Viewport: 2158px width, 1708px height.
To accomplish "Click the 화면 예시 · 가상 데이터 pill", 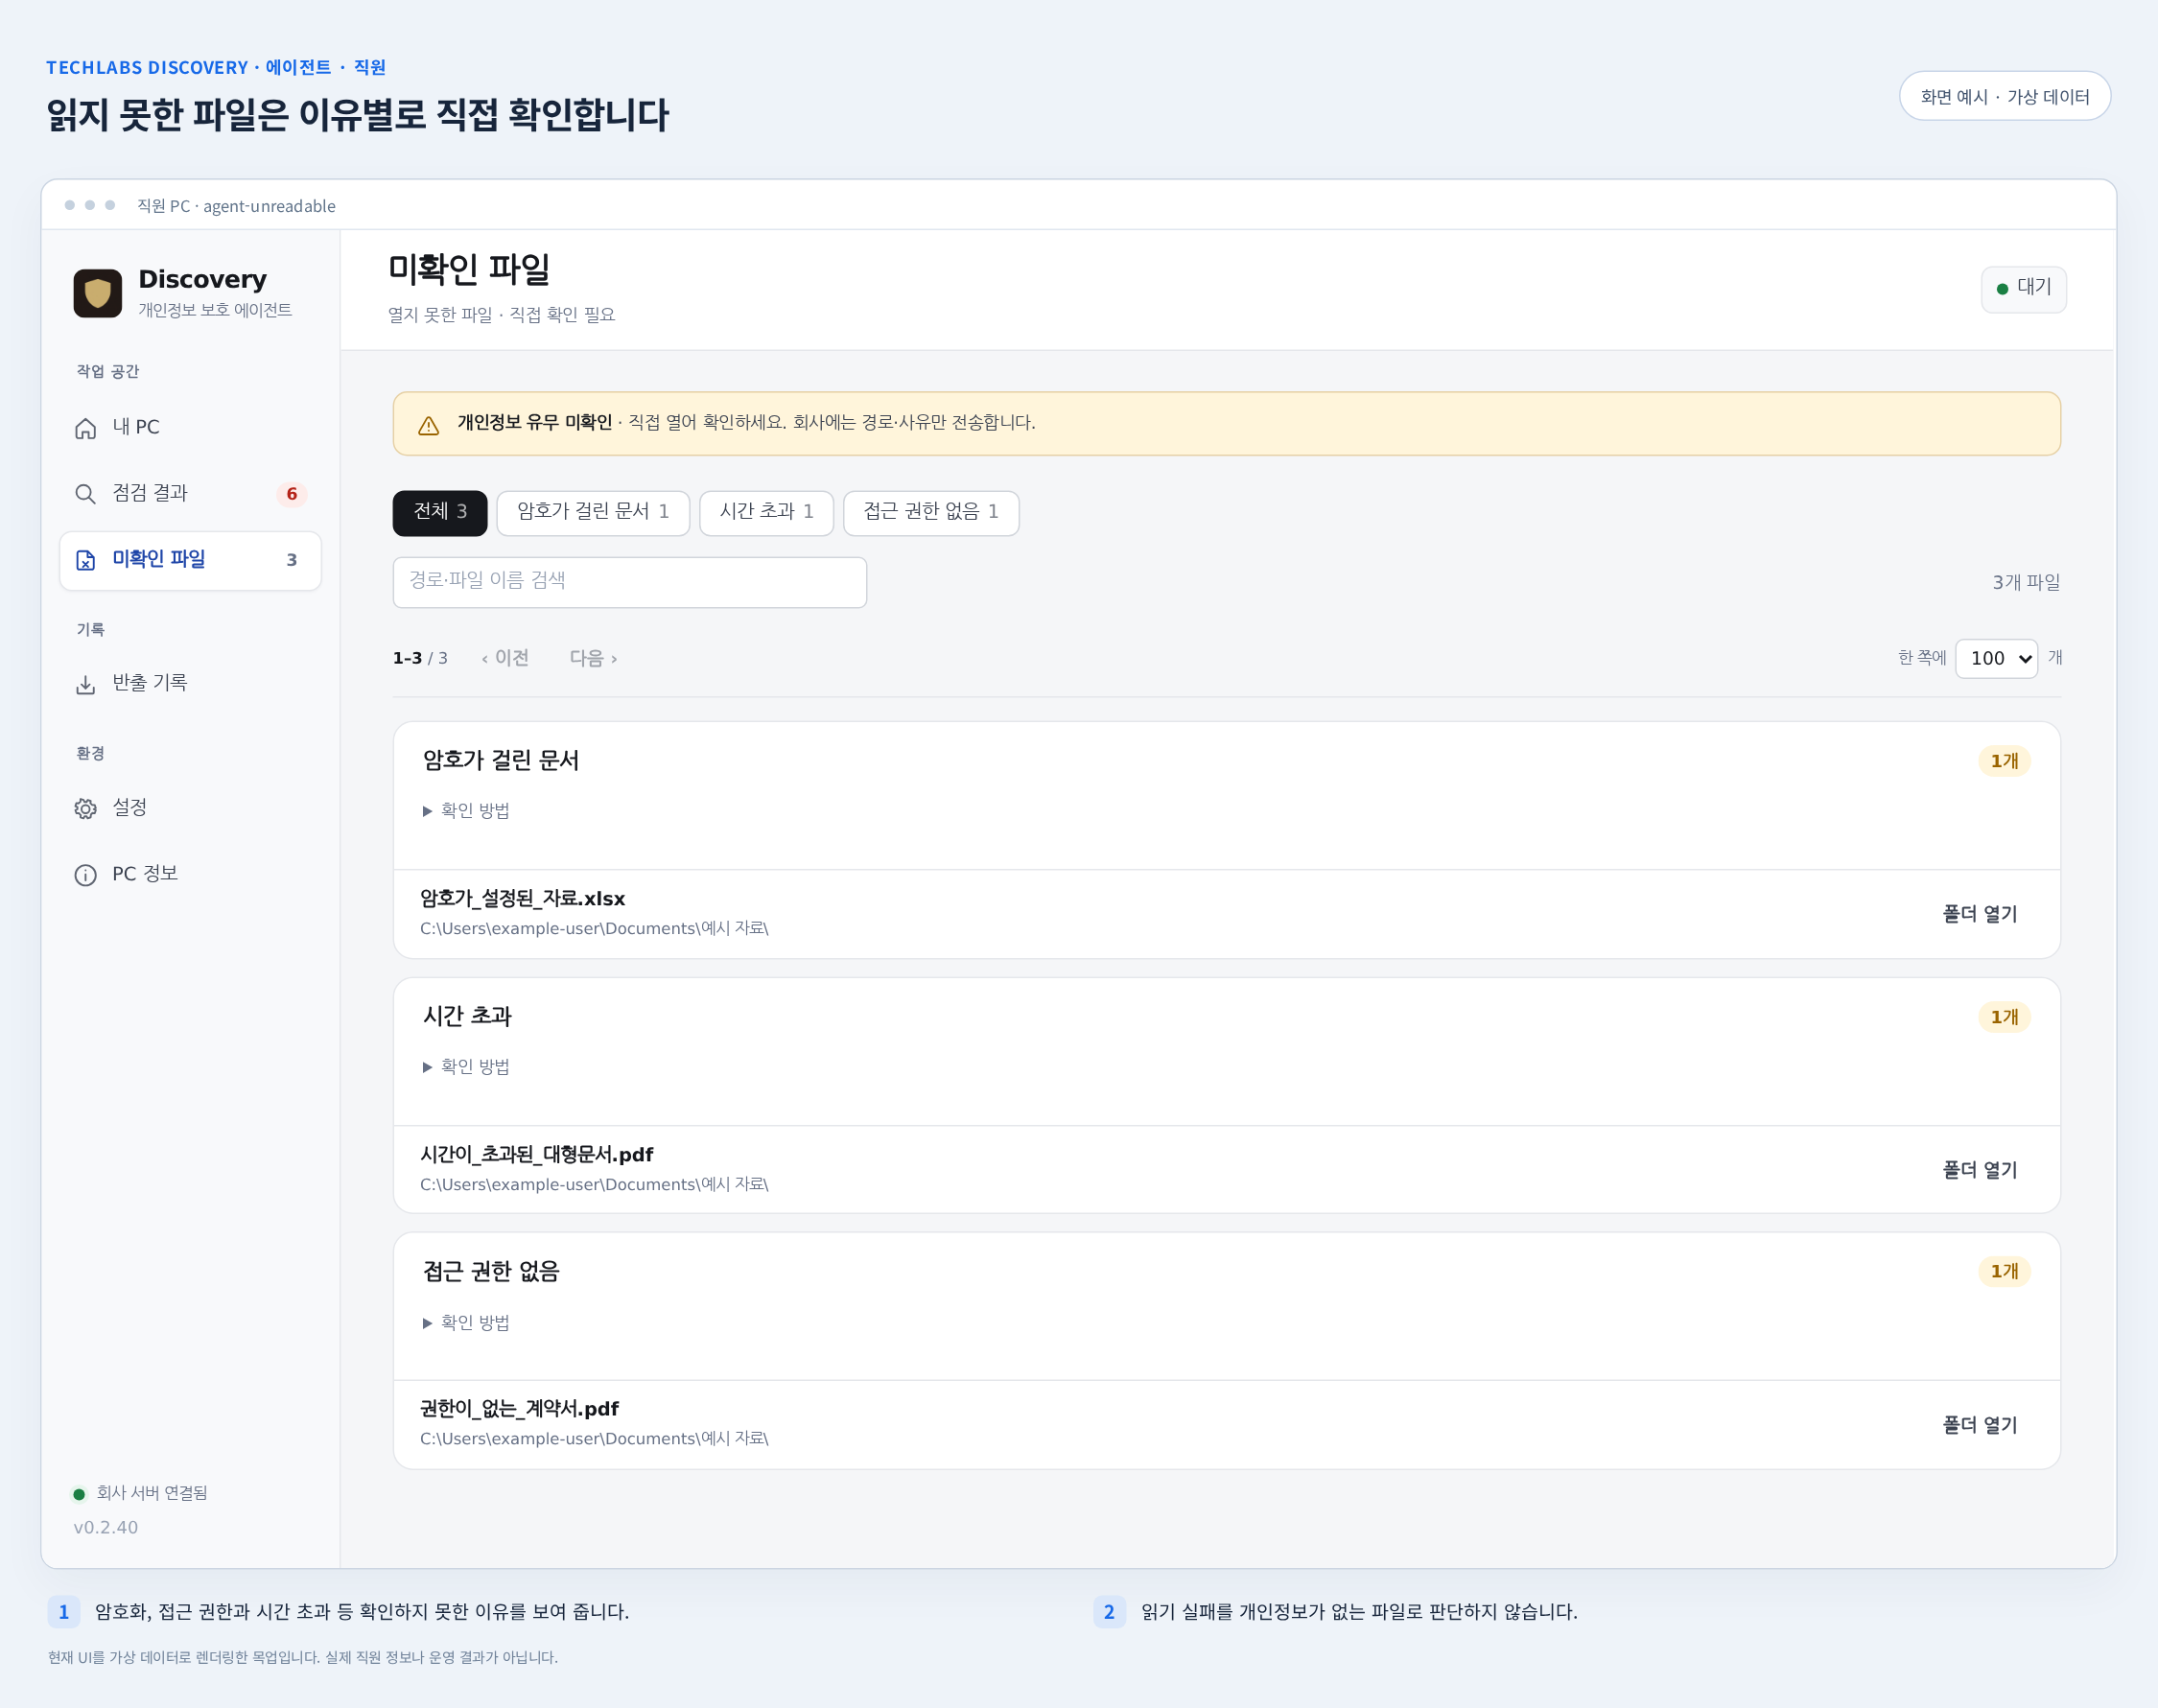I will tap(2004, 96).
